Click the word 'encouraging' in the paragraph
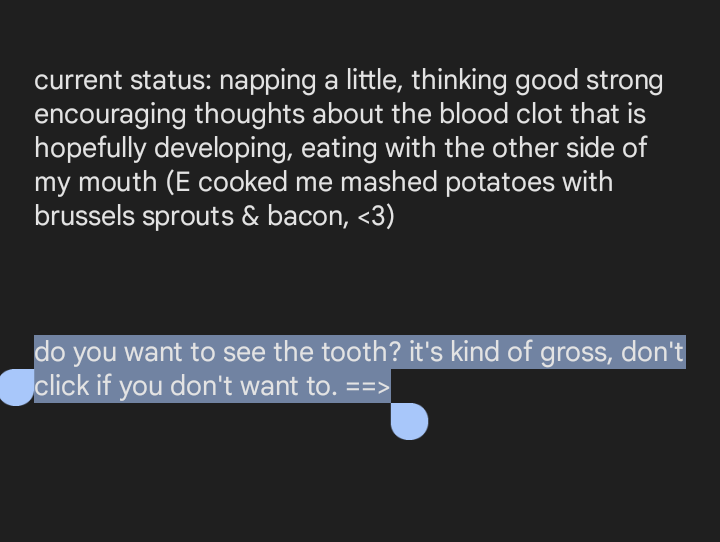This screenshot has height=542, width=720. point(110,115)
